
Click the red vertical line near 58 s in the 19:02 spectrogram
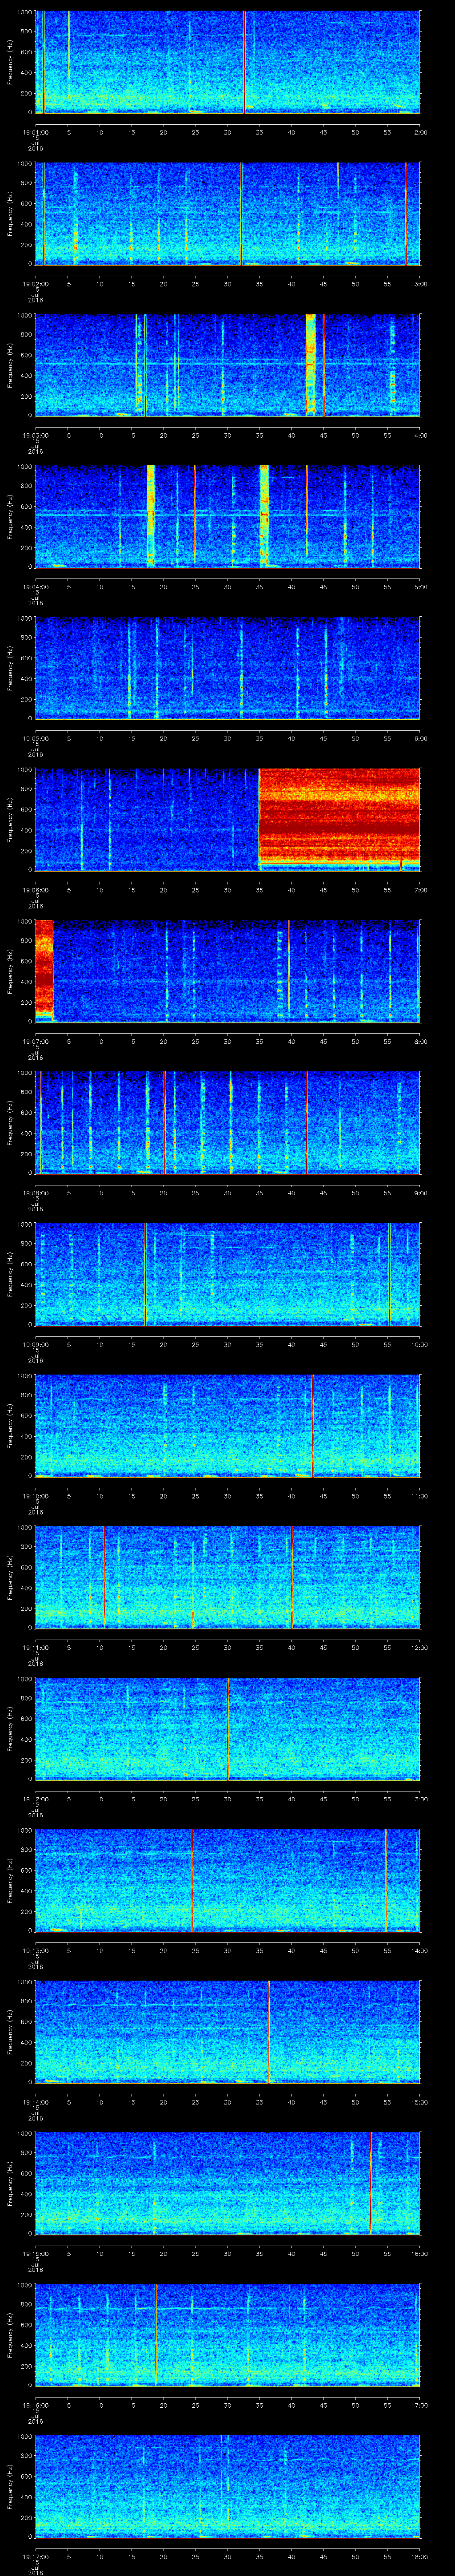coord(406,213)
